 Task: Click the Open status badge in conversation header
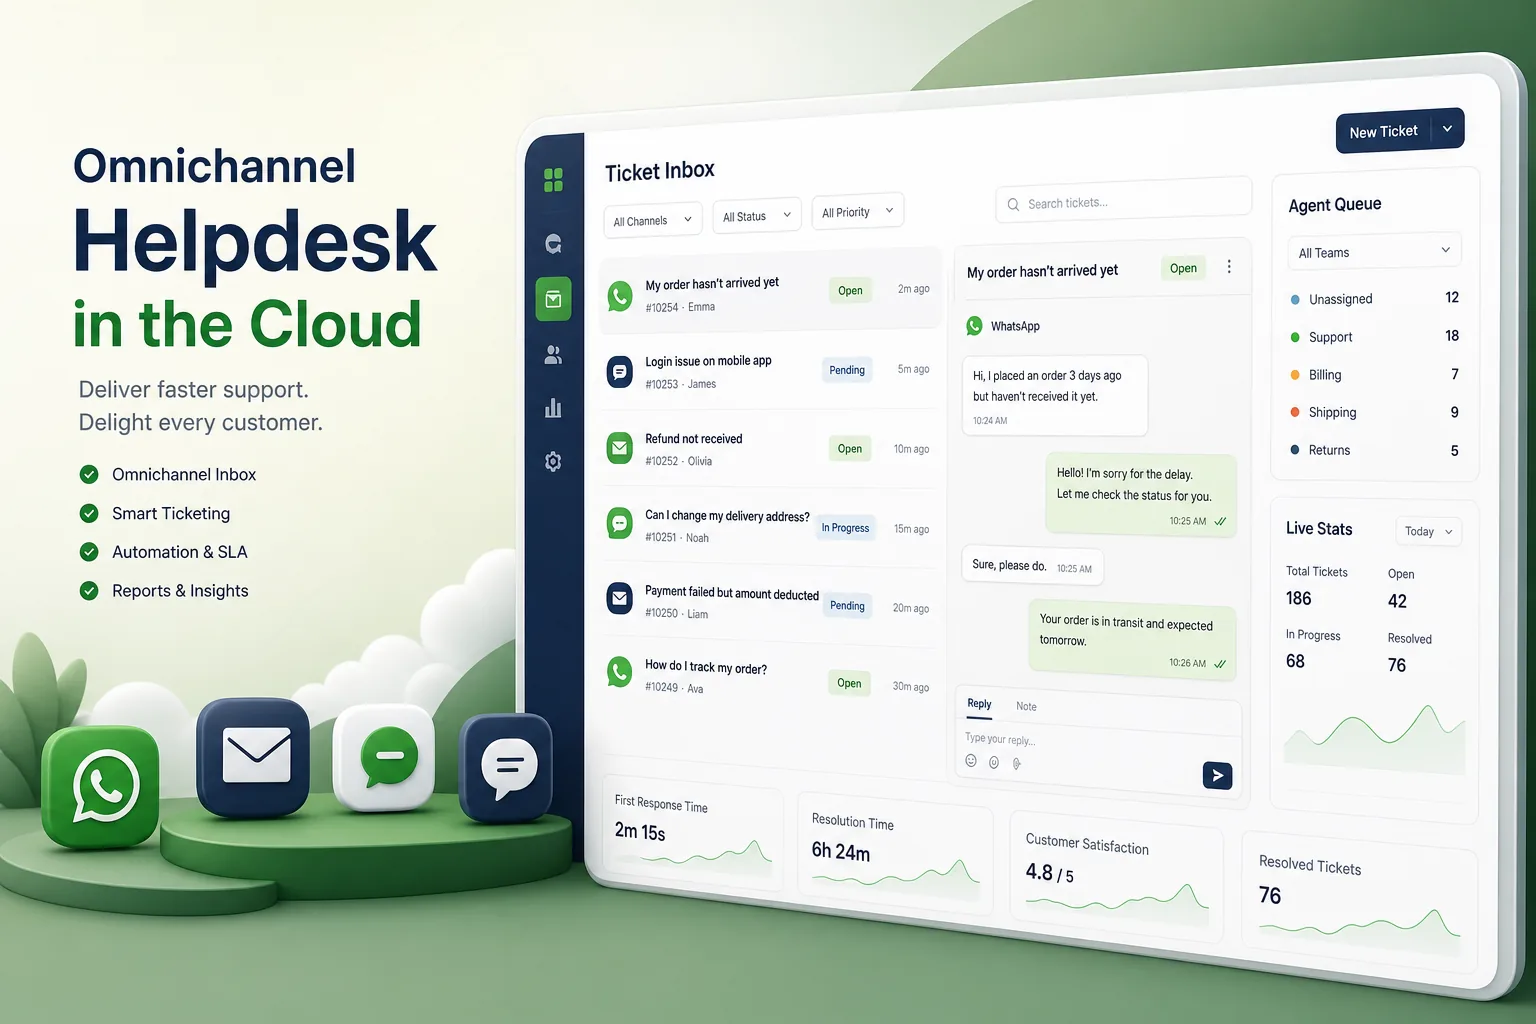coord(1183,268)
